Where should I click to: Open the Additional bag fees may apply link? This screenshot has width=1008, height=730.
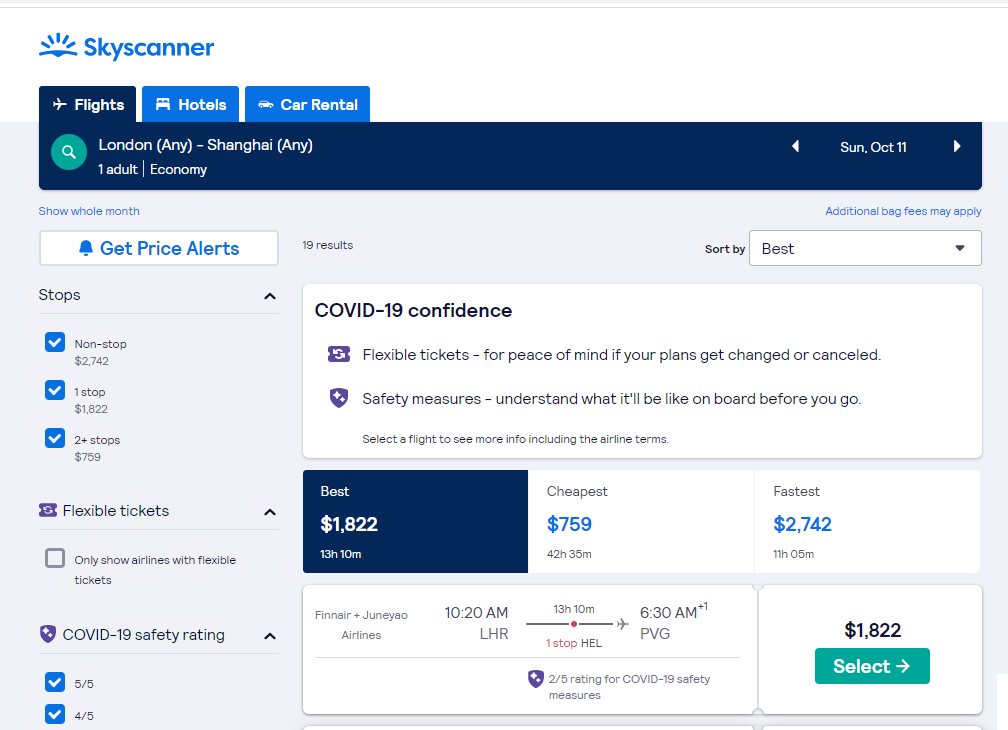click(x=903, y=211)
